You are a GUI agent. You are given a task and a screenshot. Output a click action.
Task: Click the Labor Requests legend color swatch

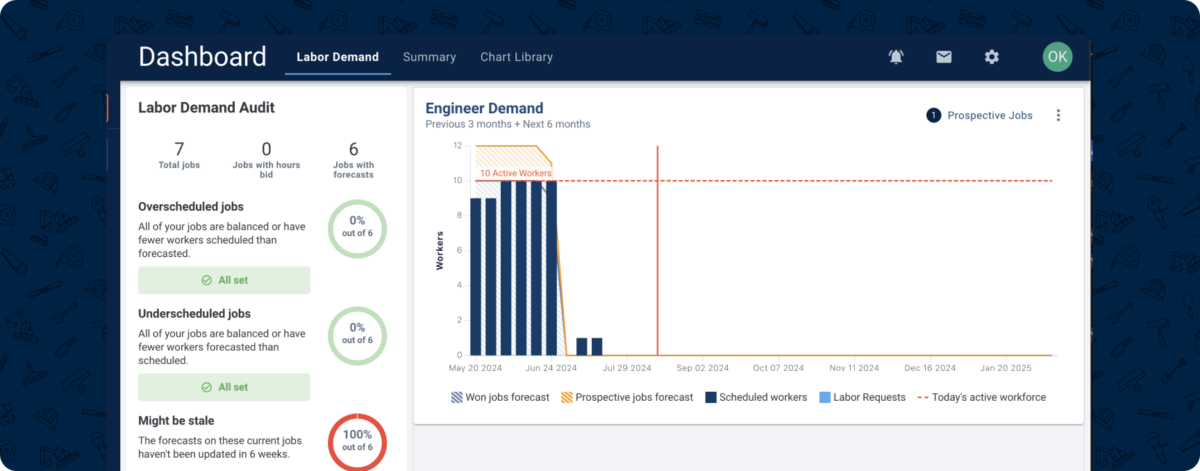pyautogui.click(x=825, y=397)
